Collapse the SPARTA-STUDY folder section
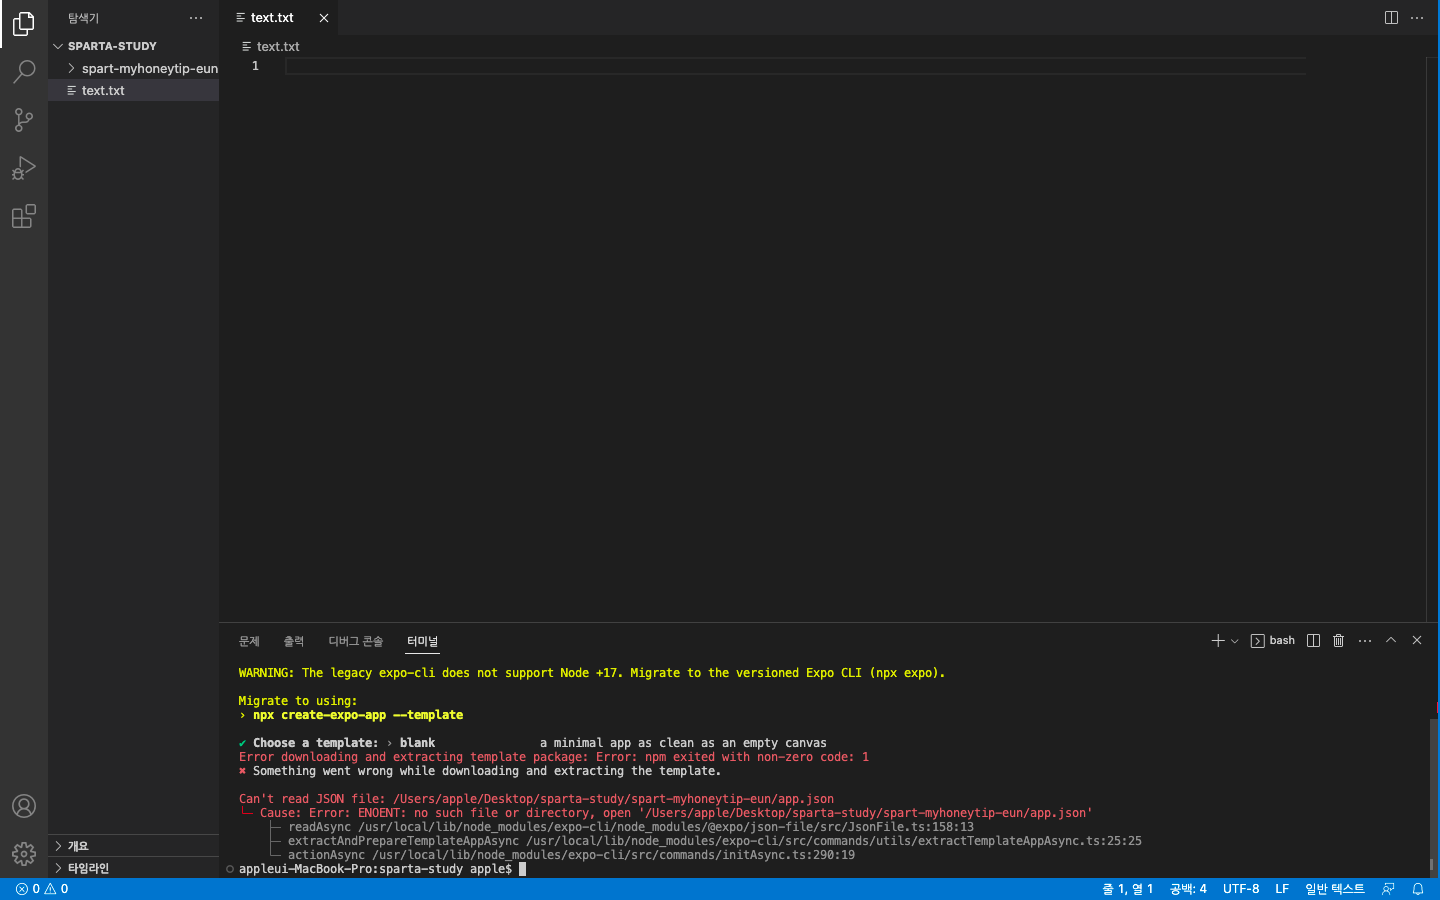 (134, 46)
